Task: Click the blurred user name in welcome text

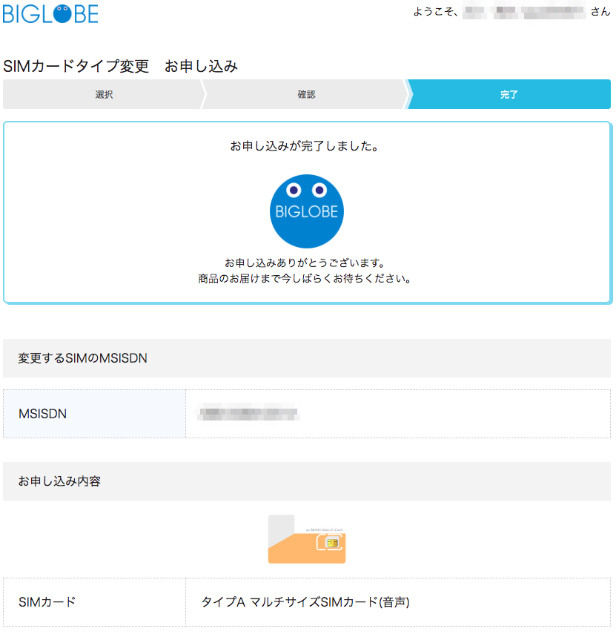Action: point(524,12)
